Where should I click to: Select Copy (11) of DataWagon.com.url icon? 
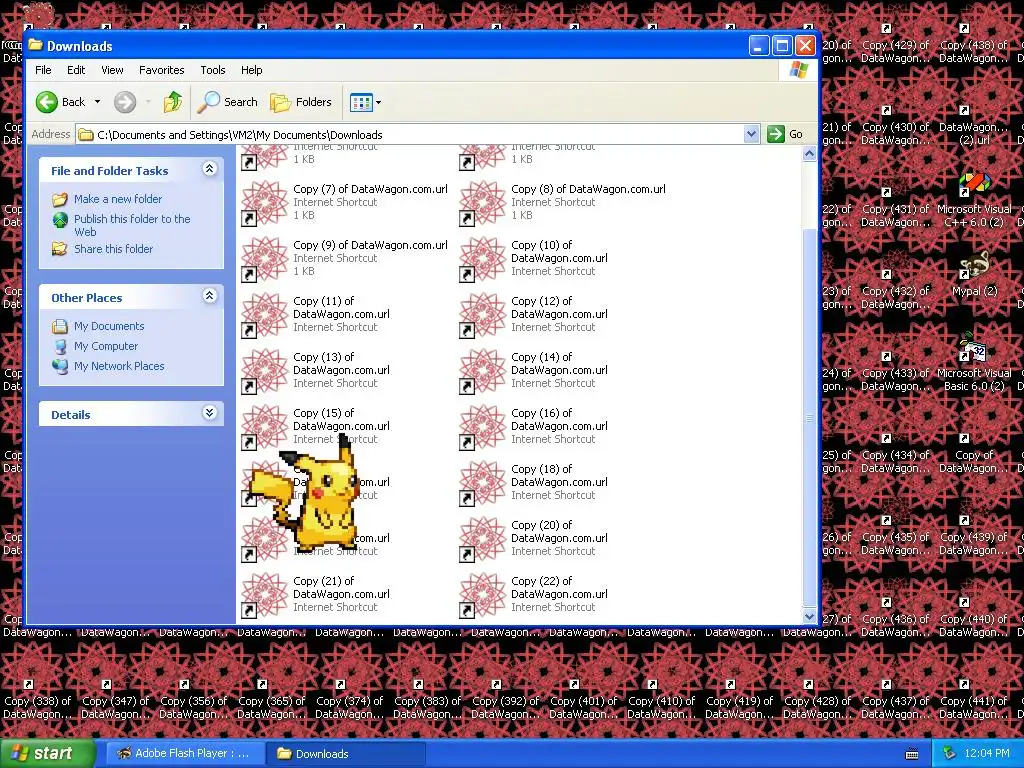pyautogui.click(x=264, y=315)
